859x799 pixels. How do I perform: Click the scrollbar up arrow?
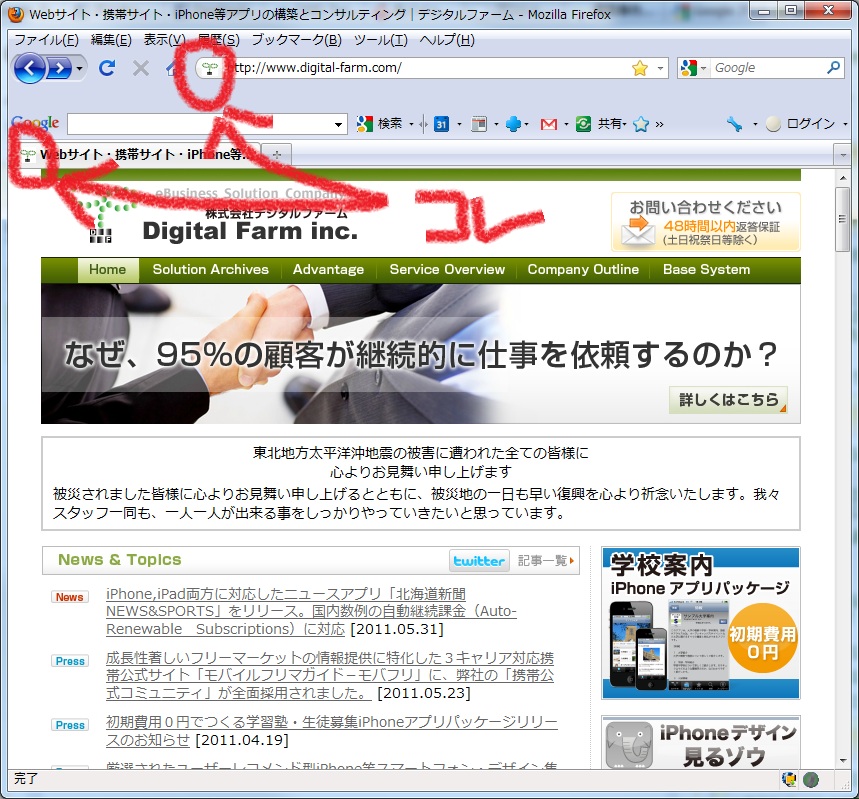pos(843,178)
